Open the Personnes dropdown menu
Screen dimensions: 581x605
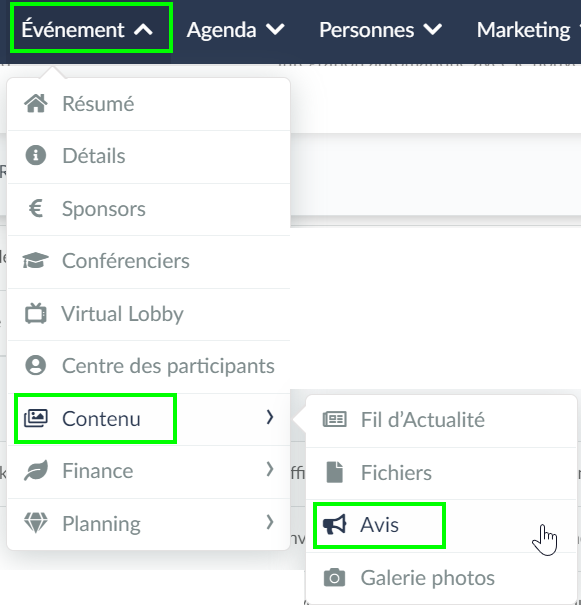tap(380, 30)
